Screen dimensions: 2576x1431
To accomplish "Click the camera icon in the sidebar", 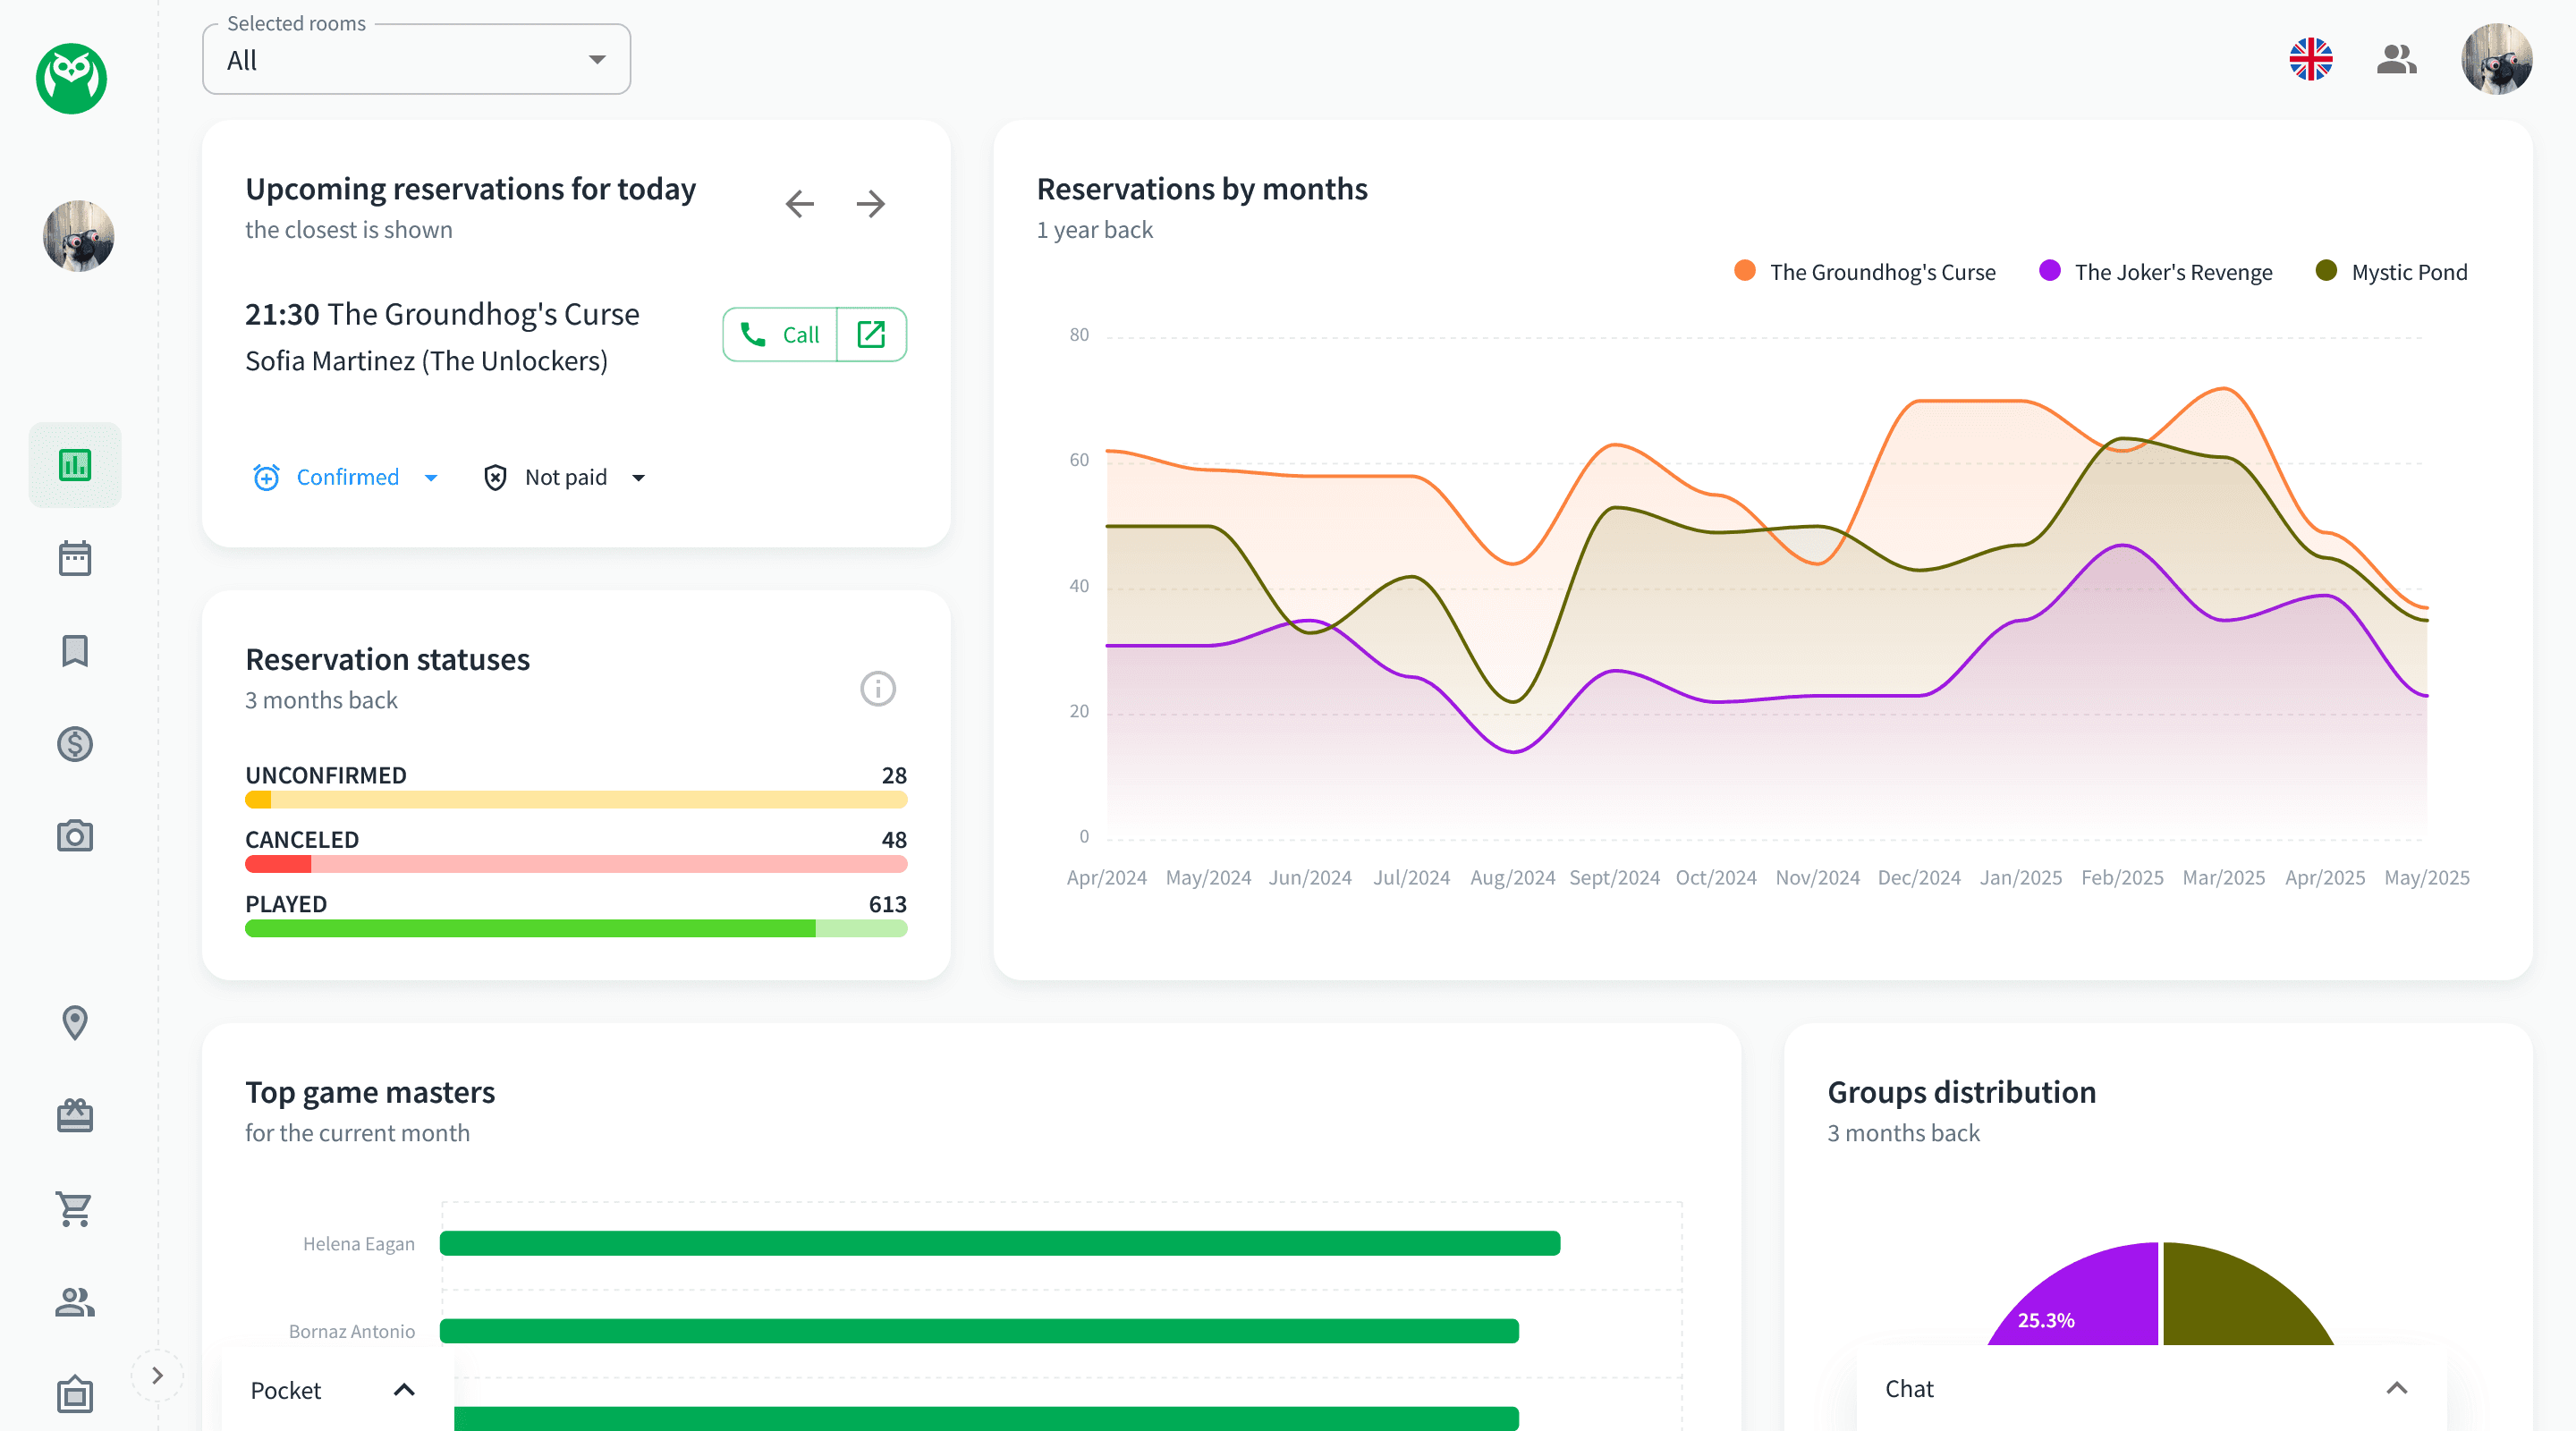I will [x=75, y=836].
